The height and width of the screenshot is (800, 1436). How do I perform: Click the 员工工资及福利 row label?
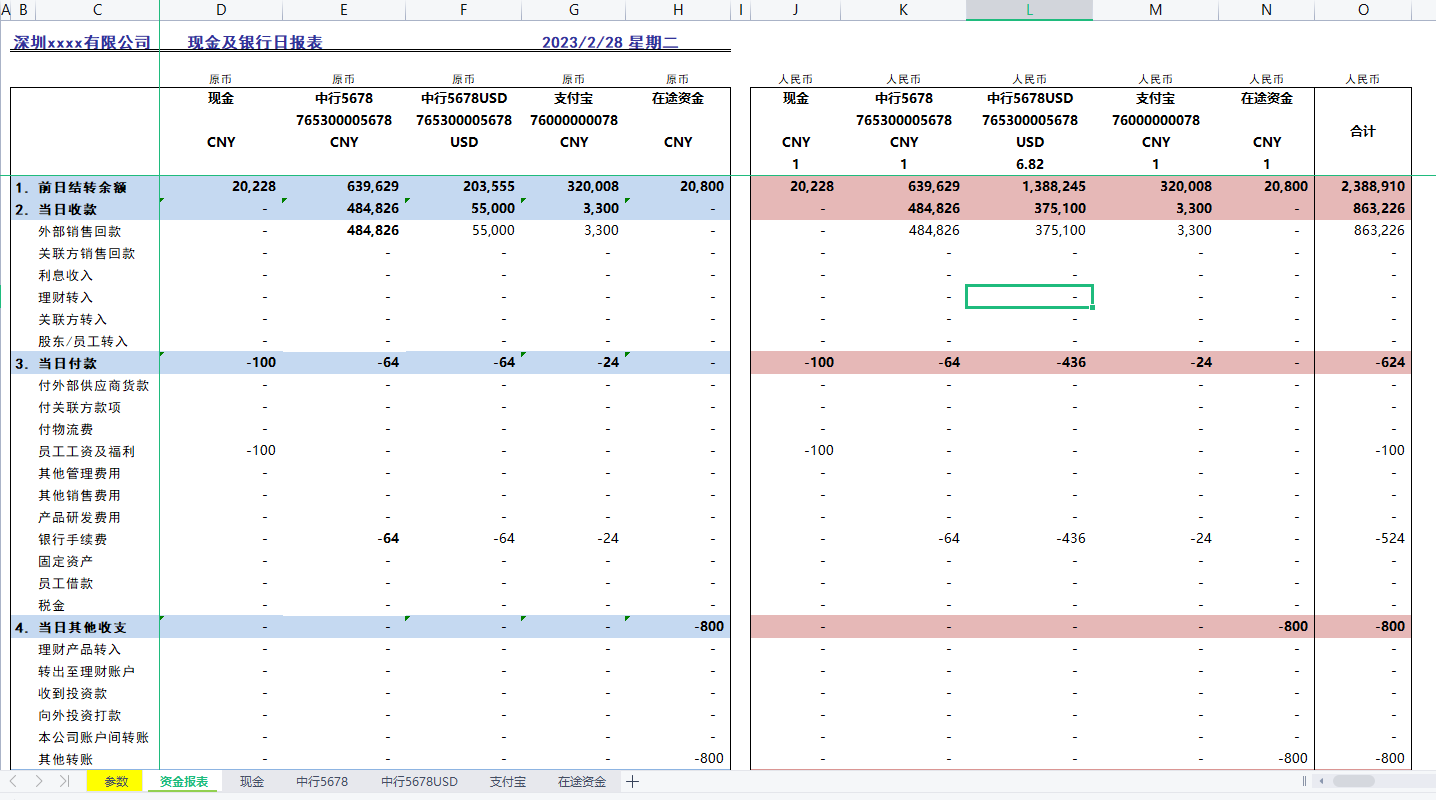point(87,451)
